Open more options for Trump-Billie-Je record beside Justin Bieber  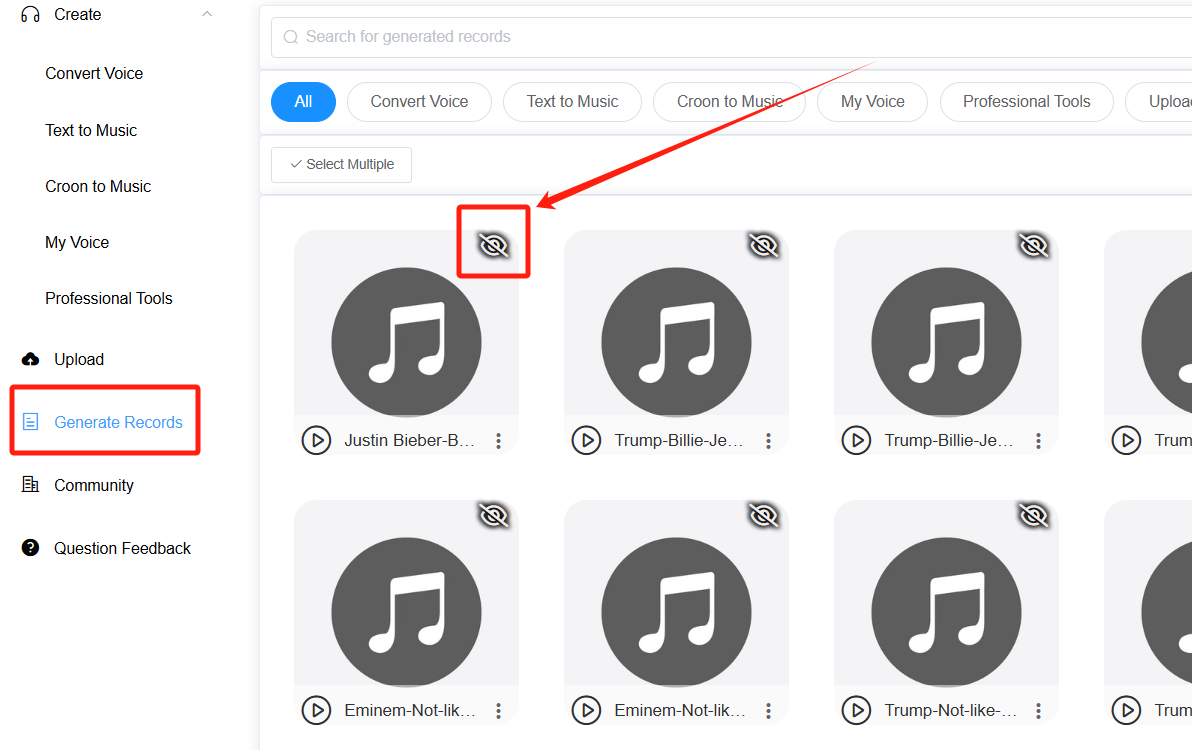click(769, 441)
